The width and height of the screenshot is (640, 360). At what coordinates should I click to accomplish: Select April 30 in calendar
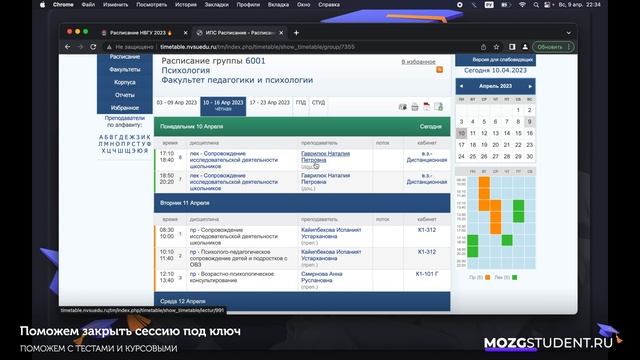(529, 156)
